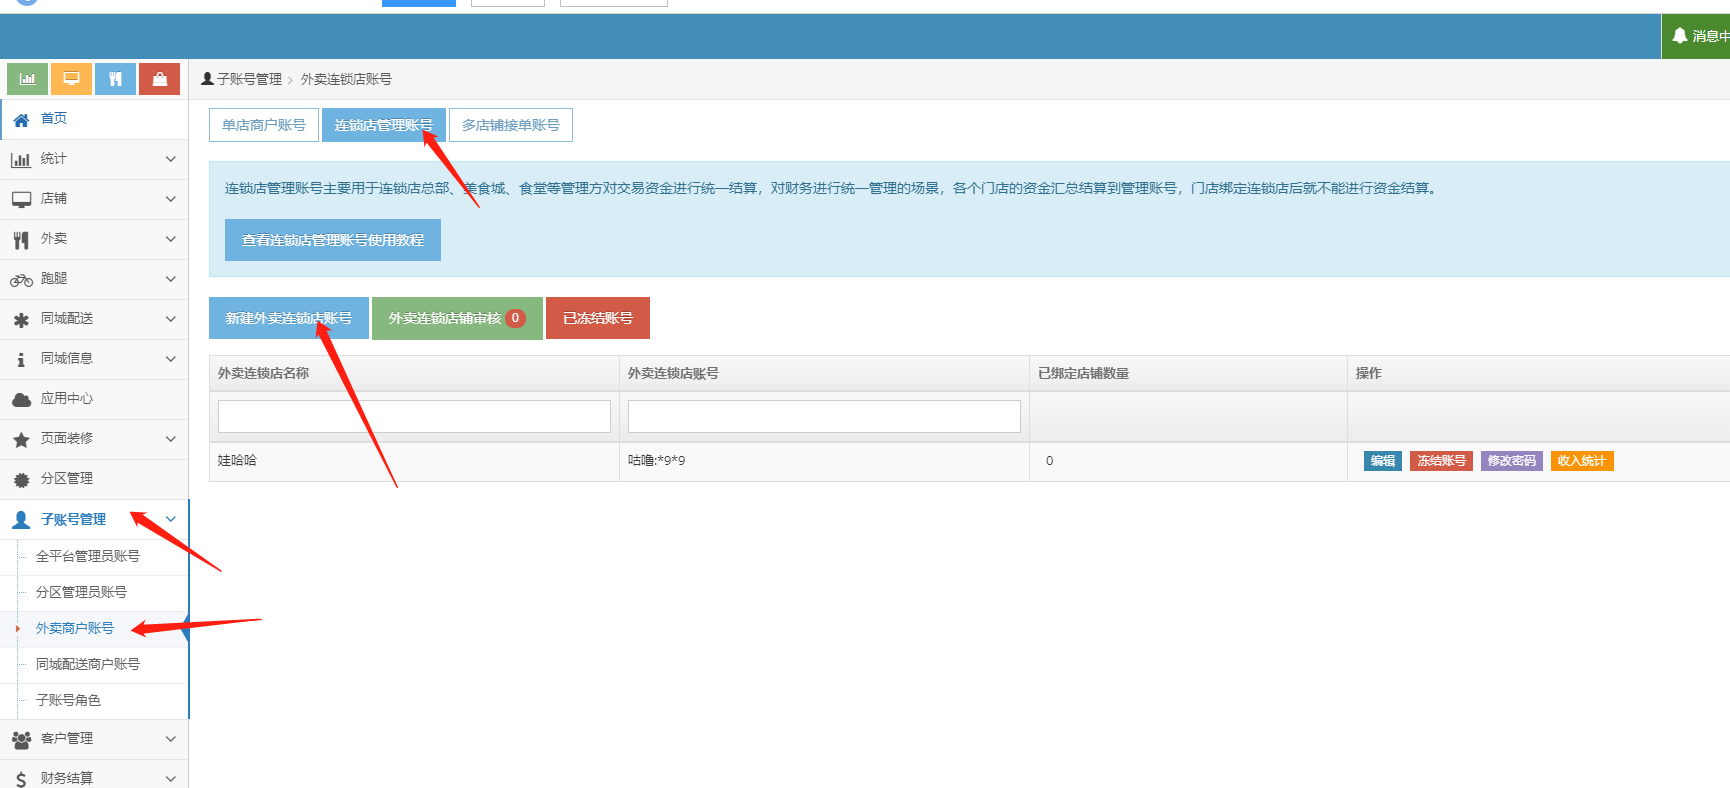Switch to the 单店商户账号 tab

point(264,125)
